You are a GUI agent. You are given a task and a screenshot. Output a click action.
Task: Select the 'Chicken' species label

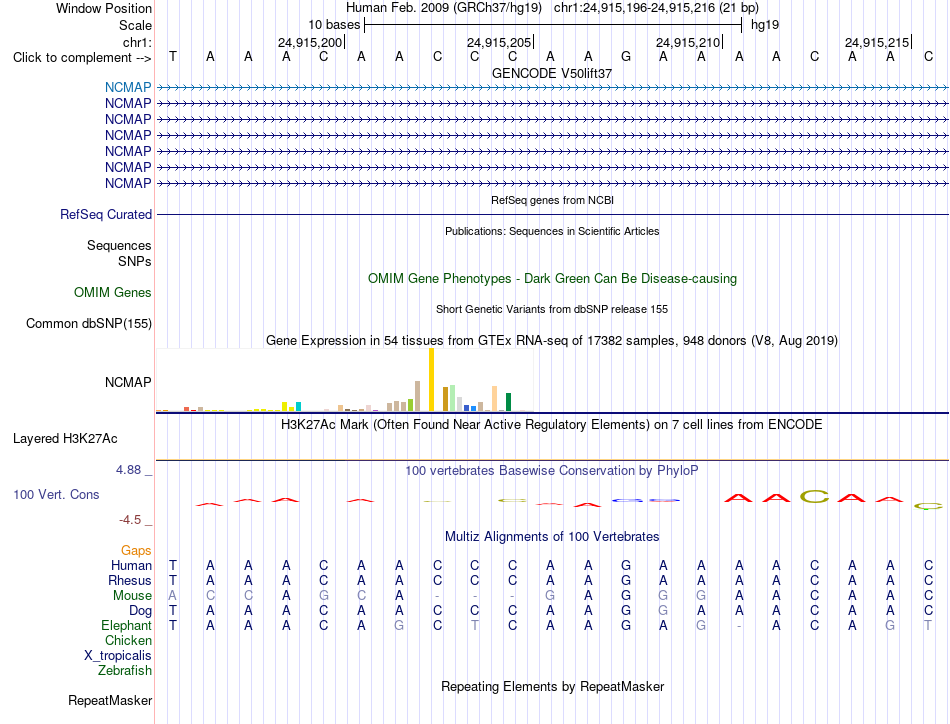pyautogui.click(x=128, y=640)
